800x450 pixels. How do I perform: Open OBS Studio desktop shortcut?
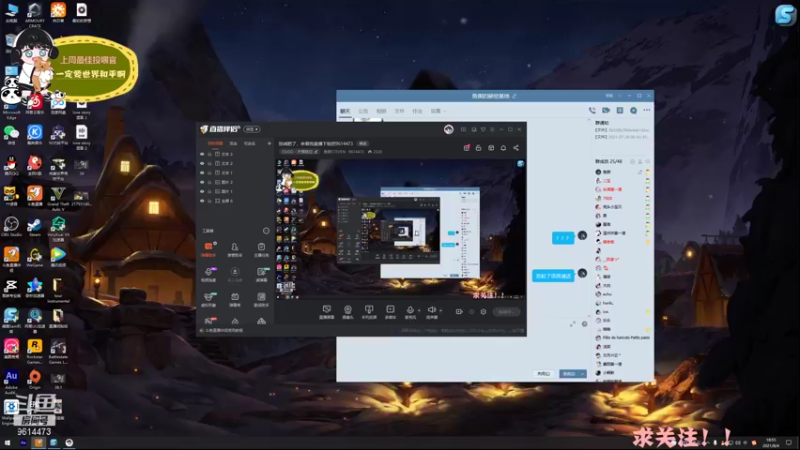[x=11, y=226]
